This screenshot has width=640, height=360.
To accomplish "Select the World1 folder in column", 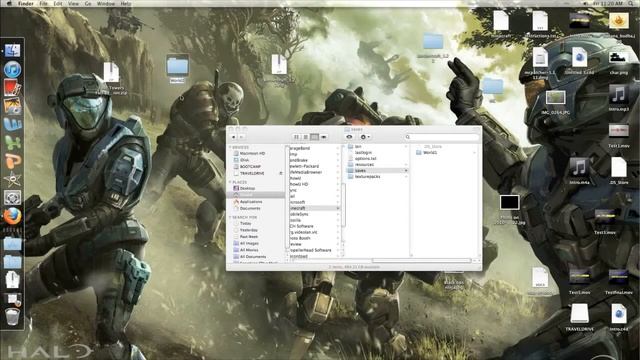I will [x=446, y=153].
